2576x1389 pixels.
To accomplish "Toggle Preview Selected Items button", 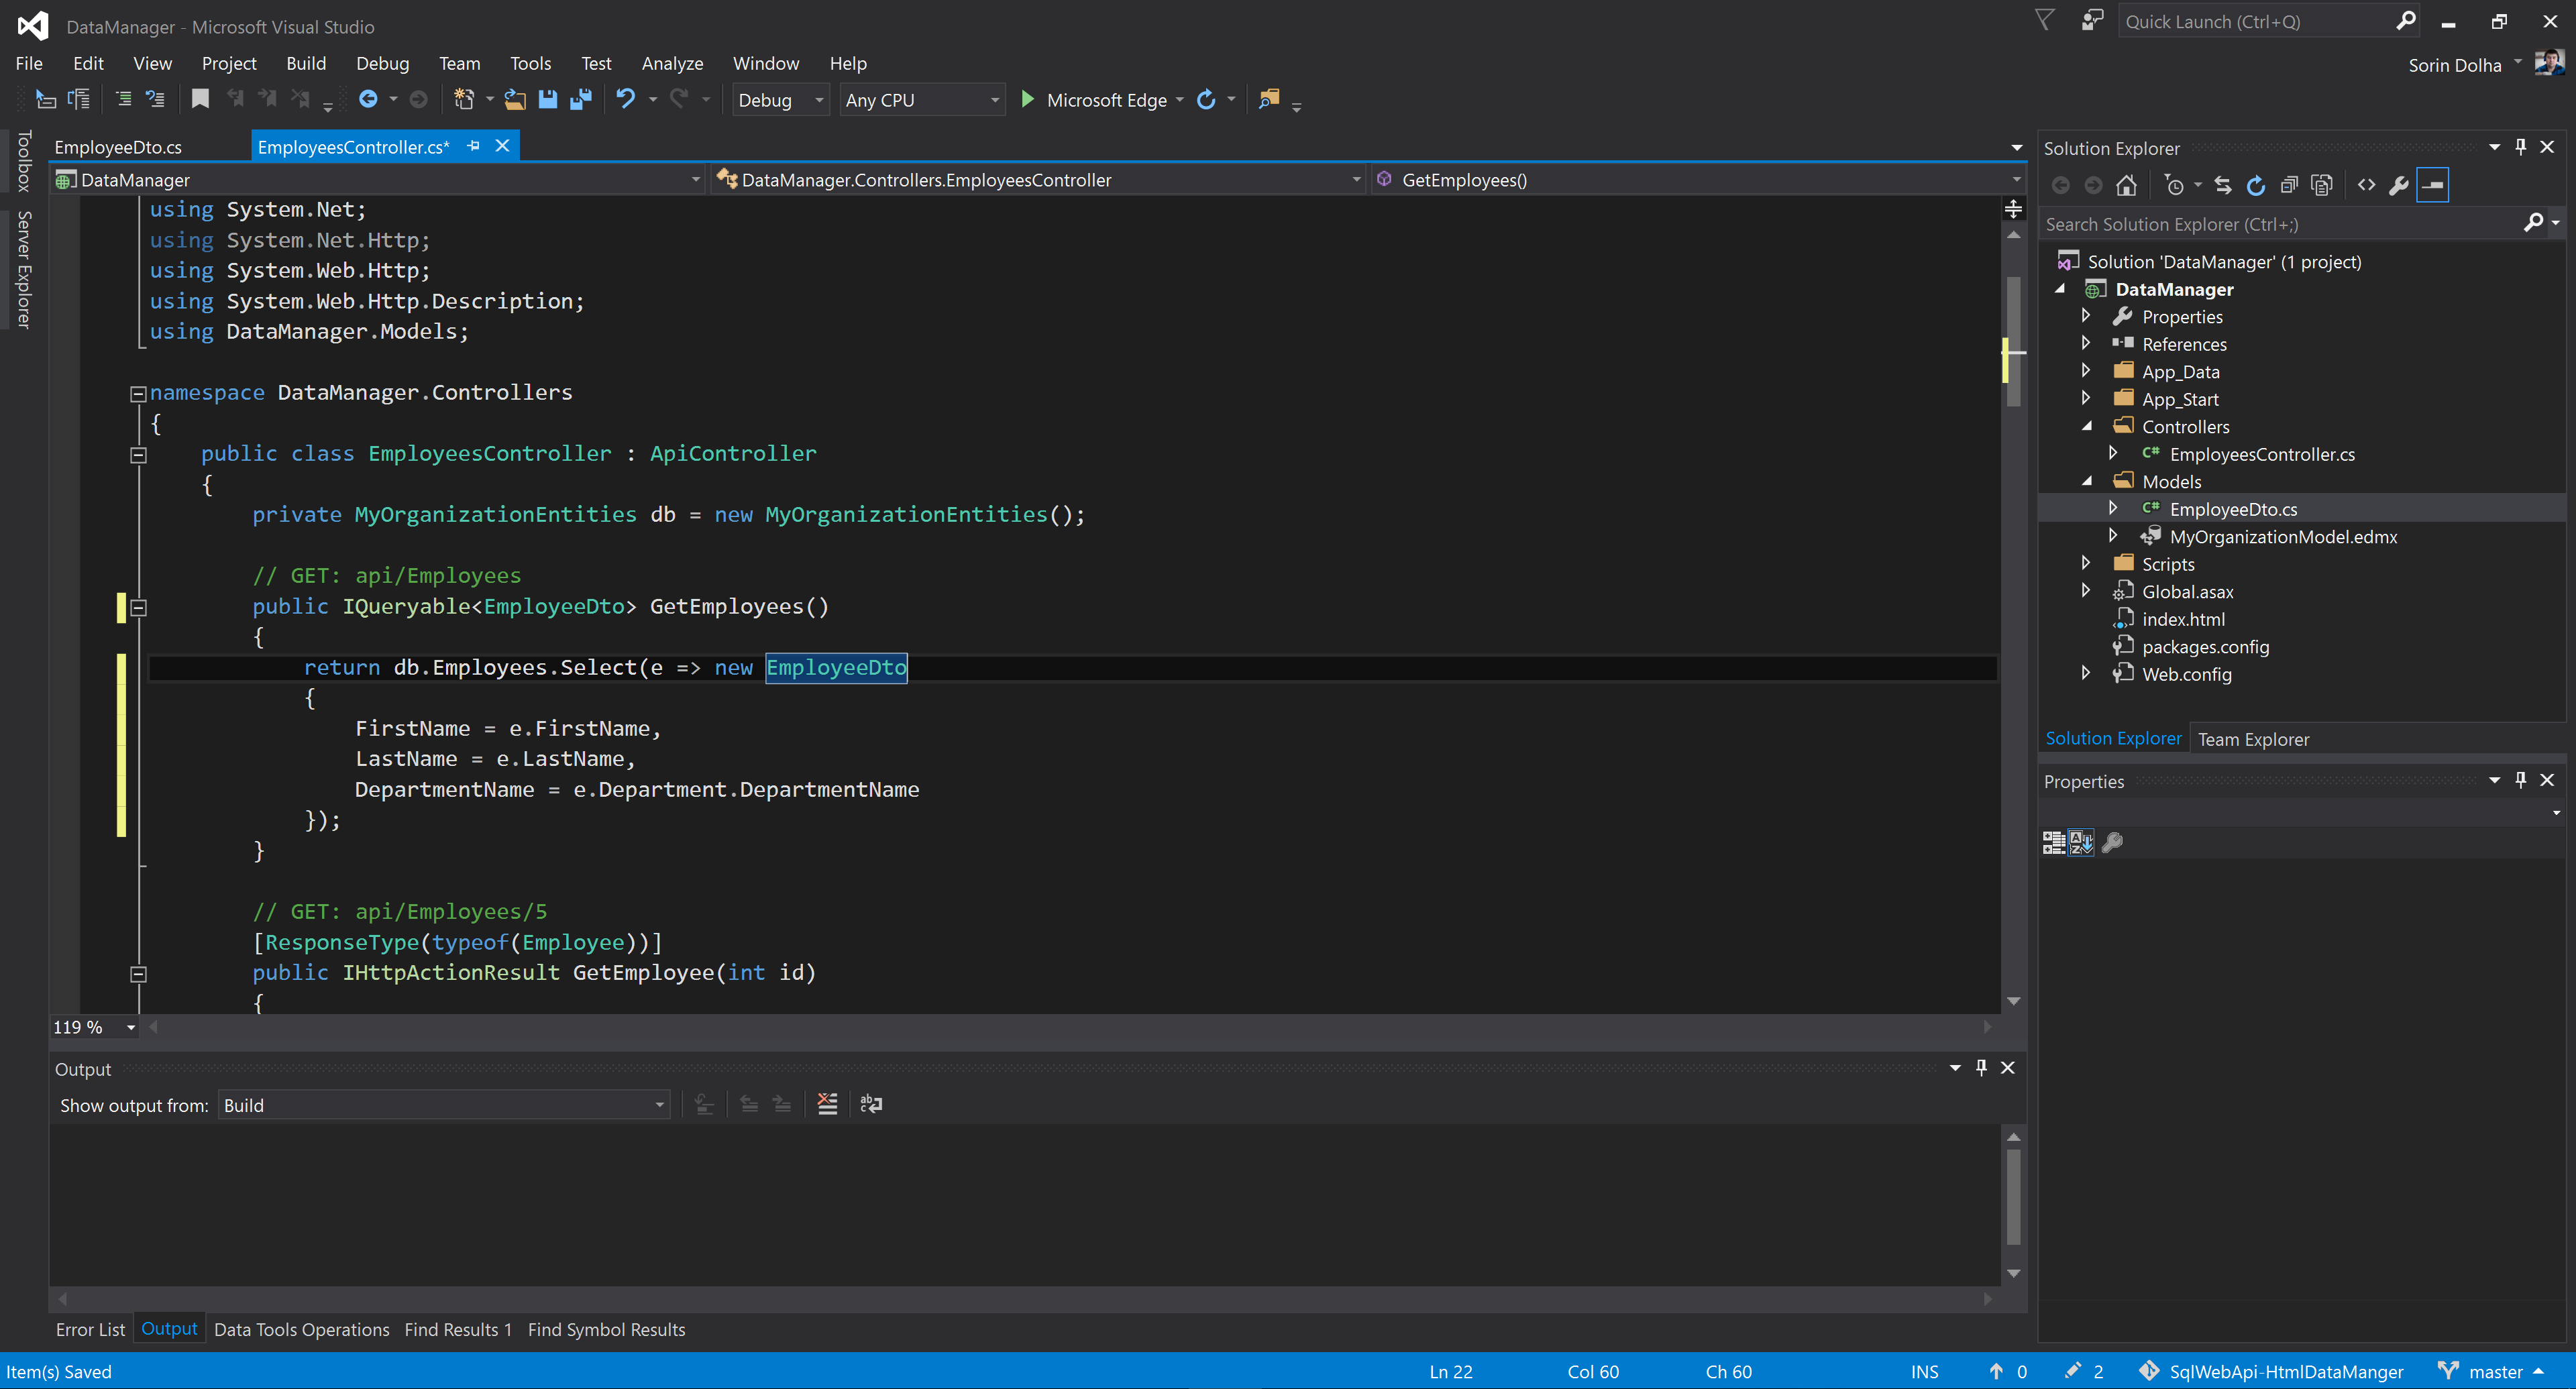I will pos(2432,185).
